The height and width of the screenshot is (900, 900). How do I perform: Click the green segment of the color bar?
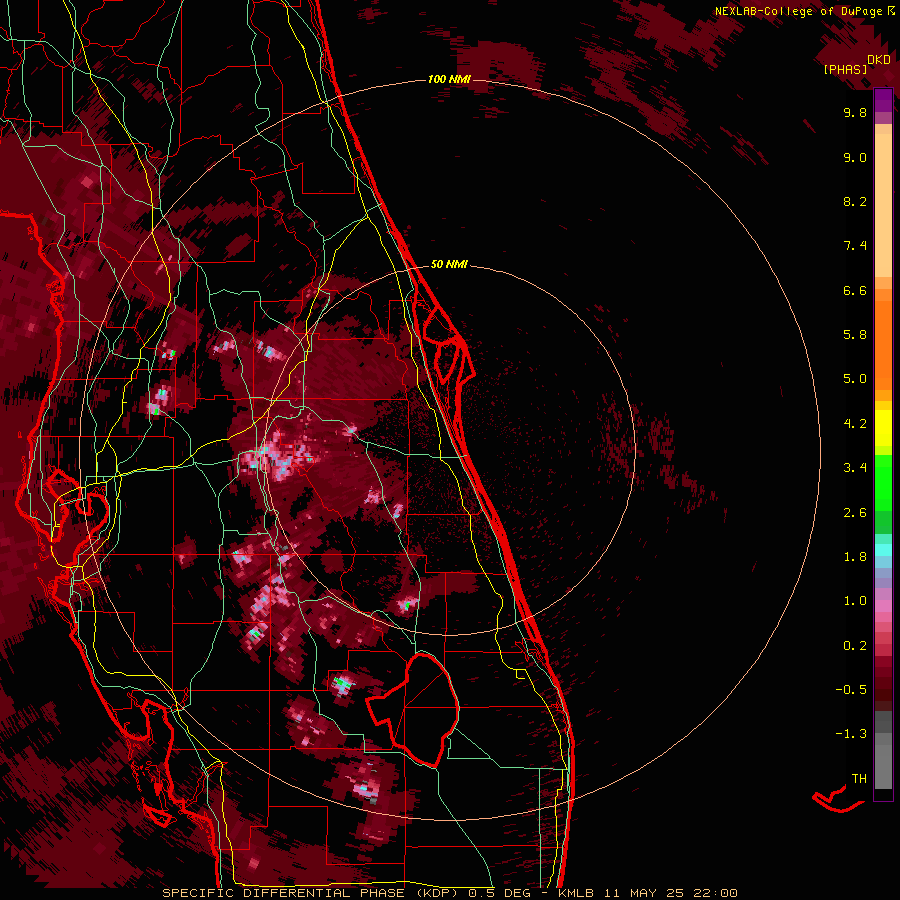coord(883,482)
